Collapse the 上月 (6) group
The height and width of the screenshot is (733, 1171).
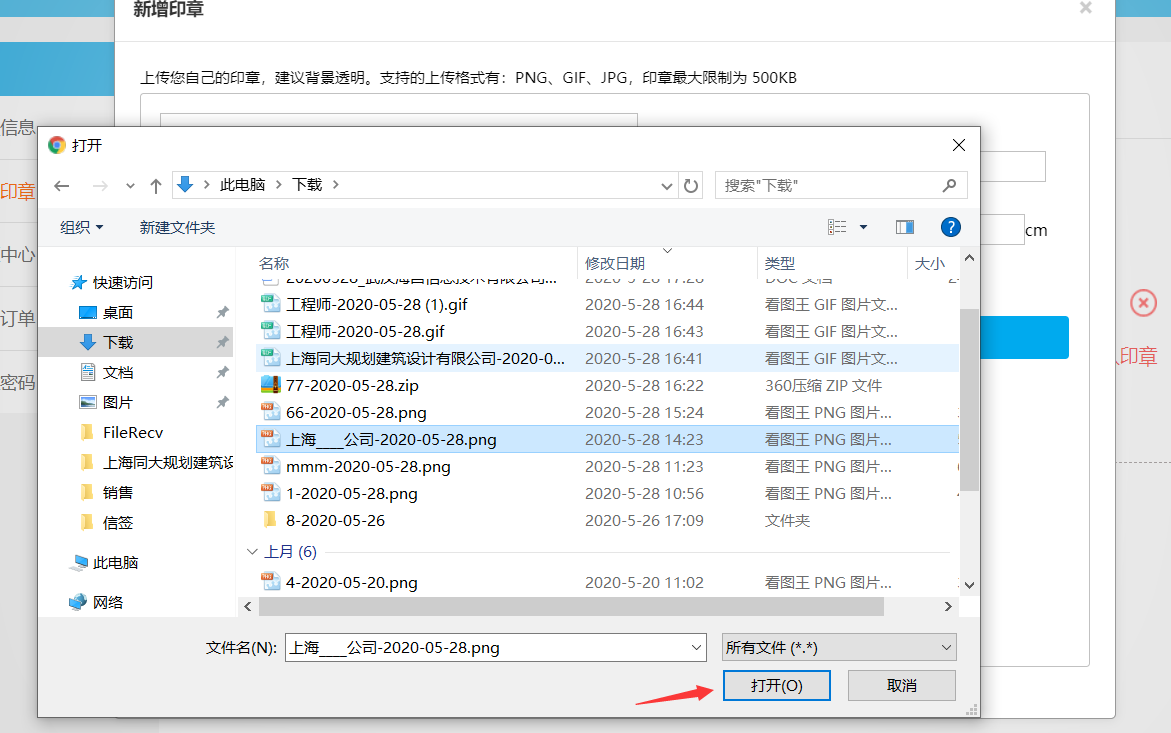(251, 552)
